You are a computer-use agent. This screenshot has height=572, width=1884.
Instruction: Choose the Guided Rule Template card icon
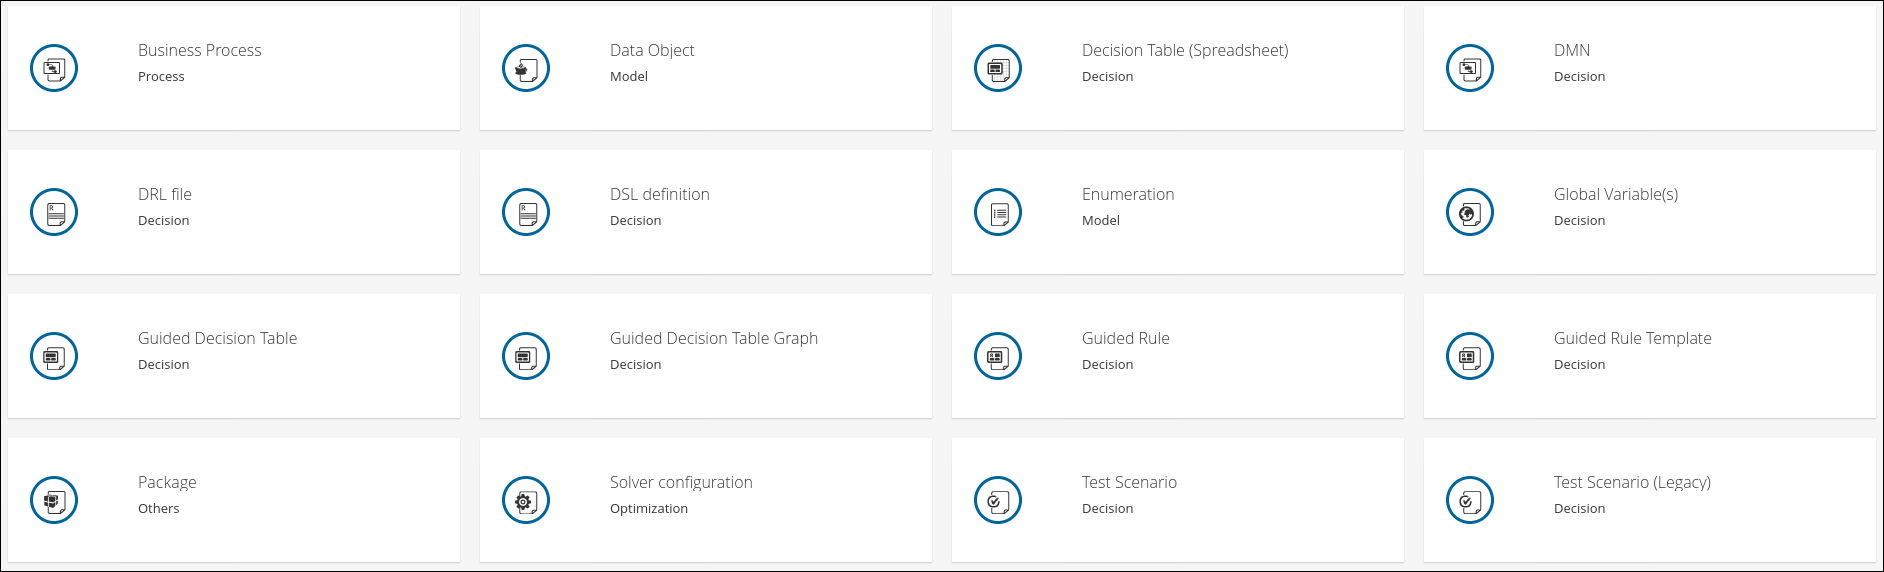pos(1470,356)
